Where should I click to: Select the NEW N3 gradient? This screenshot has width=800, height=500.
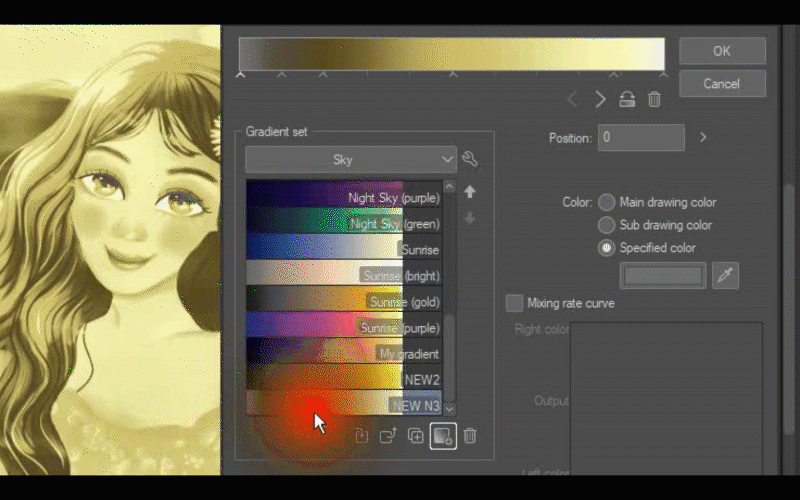(344, 403)
